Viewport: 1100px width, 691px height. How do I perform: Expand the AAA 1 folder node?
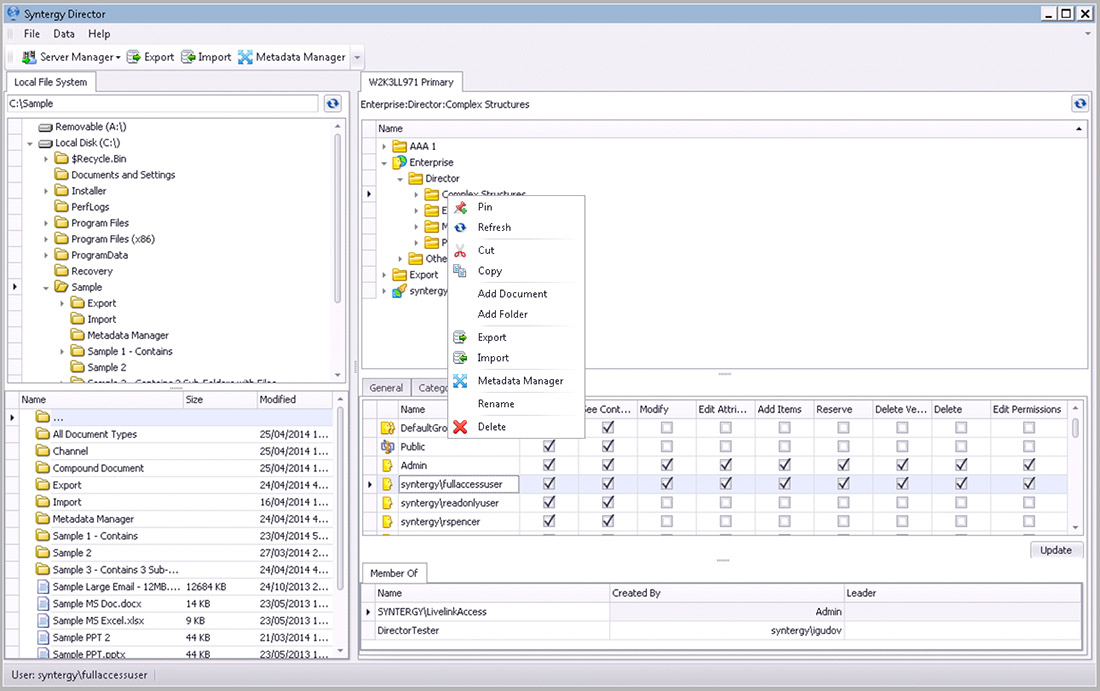[385, 147]
